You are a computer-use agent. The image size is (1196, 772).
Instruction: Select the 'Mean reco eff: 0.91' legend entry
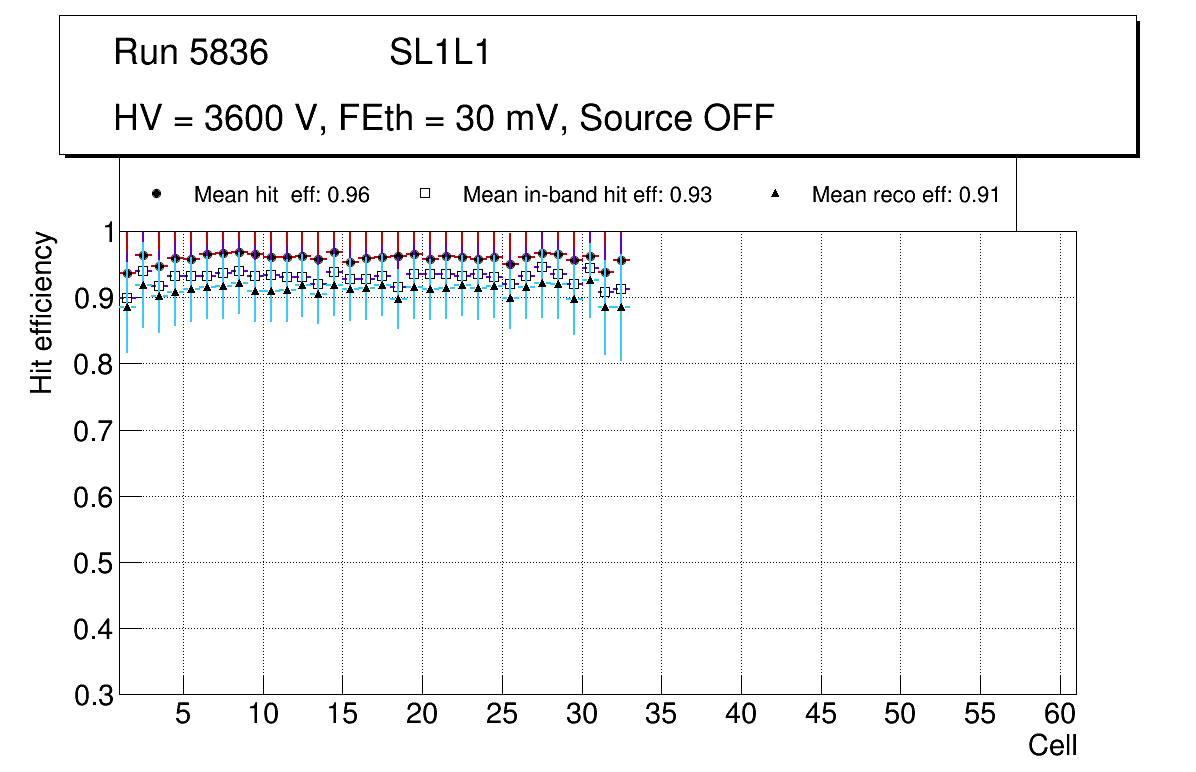(x=905, y=195)
